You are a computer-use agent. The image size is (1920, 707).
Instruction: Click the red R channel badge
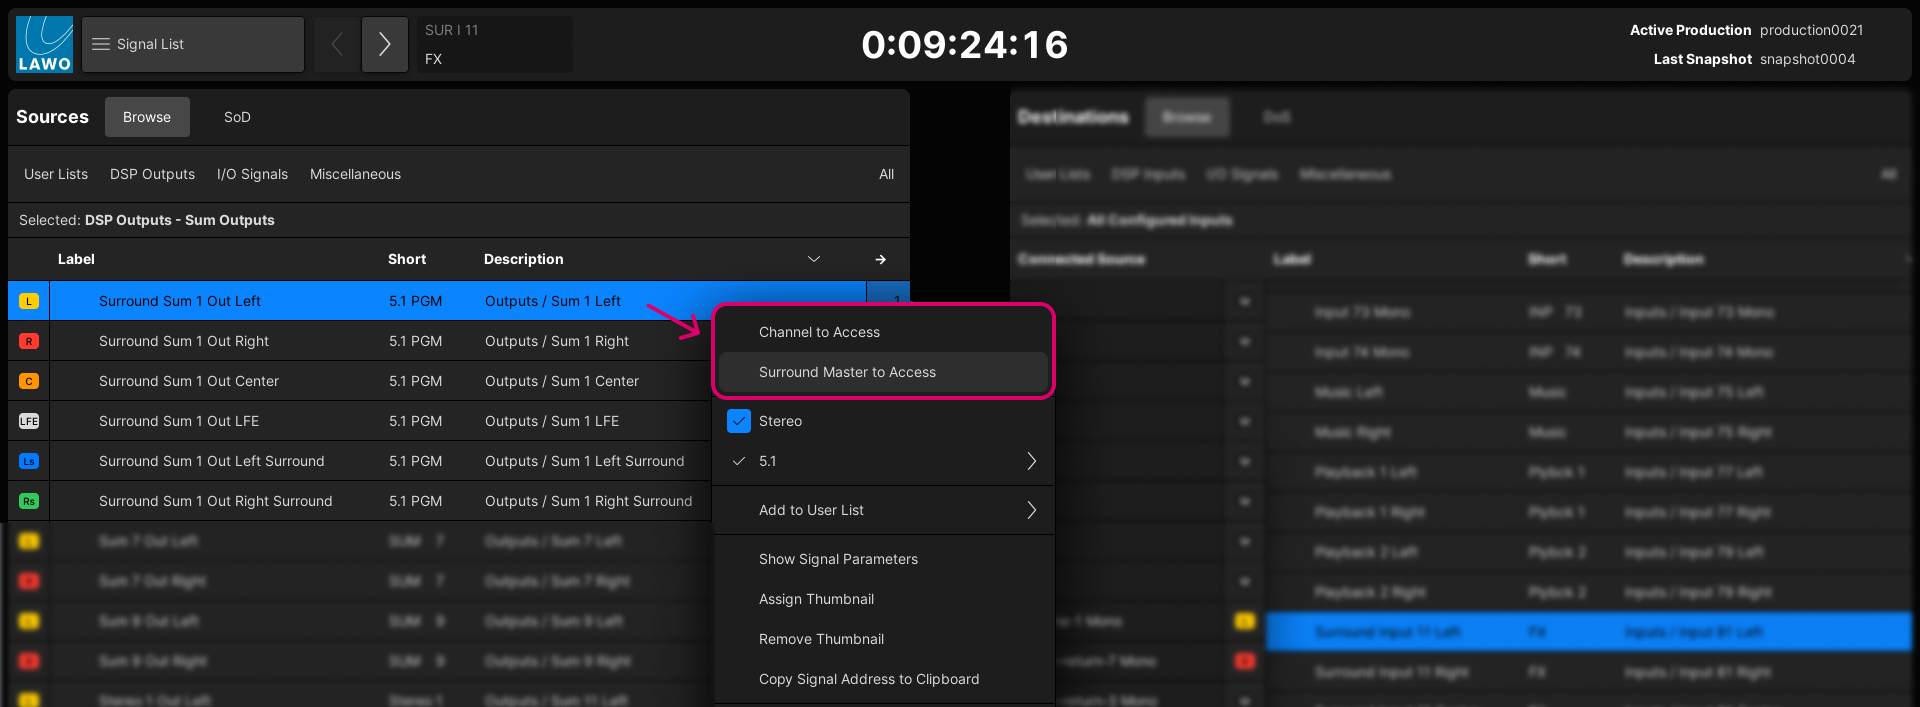coord(29,341)
